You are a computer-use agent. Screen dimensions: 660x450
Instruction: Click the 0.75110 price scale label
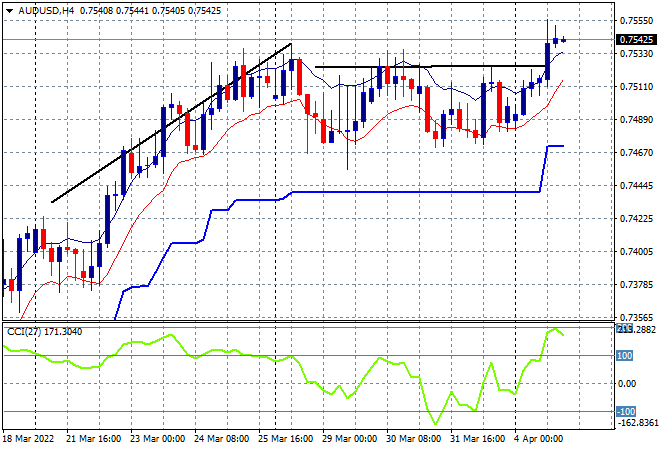pyautogui.click(x=636, y=87)
